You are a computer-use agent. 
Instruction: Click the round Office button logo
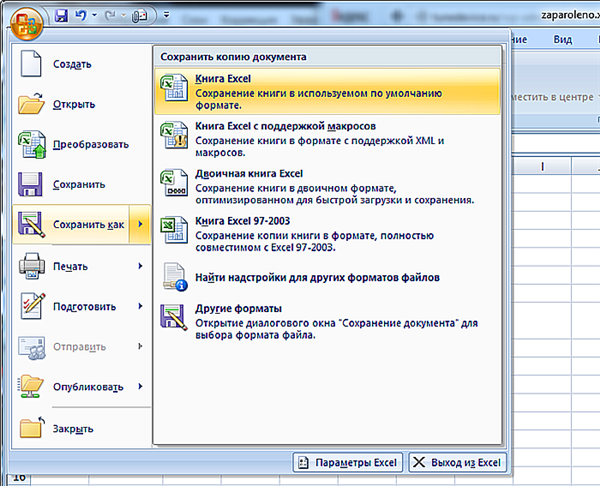[26, 23]
